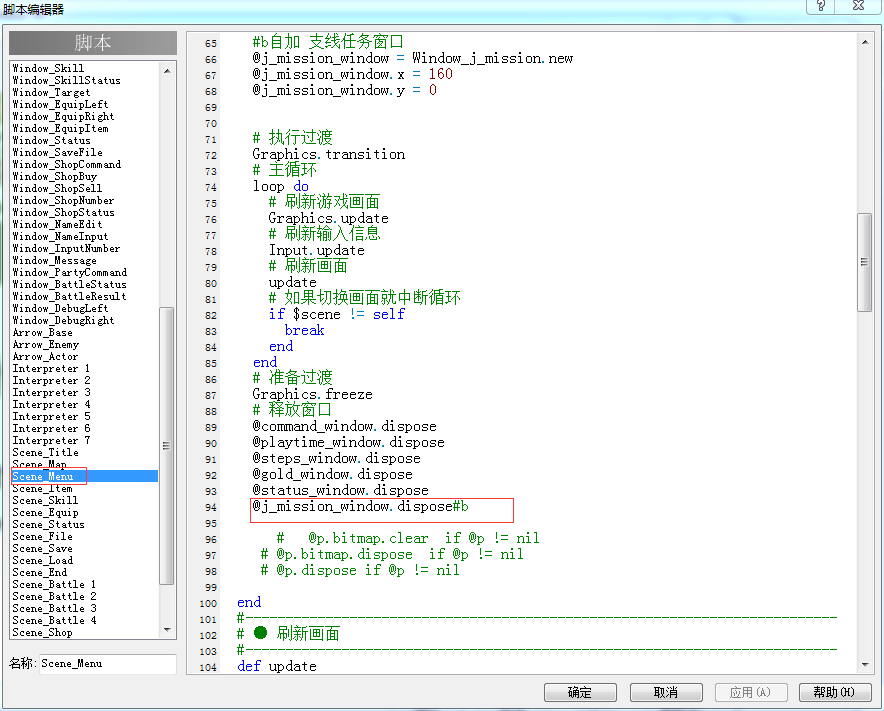Click the 取消 cancel button
884x711 pixels.
coord(666,692)
